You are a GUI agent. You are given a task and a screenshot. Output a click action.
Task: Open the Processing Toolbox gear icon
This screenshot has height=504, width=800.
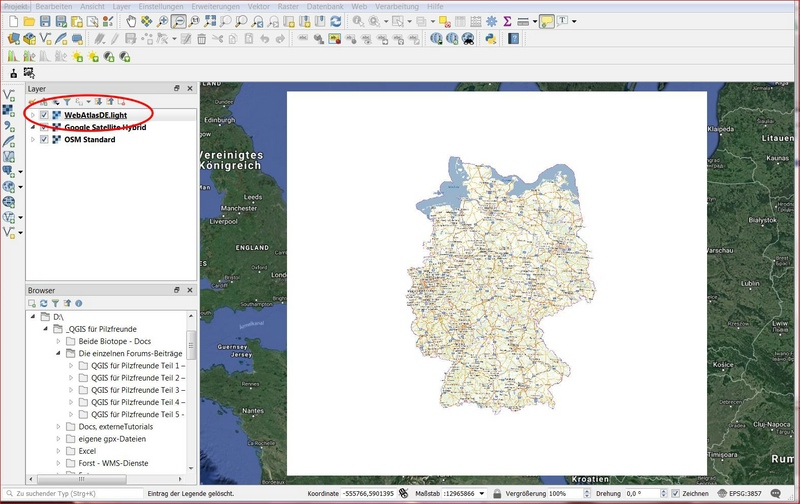[x=491, y=21]
